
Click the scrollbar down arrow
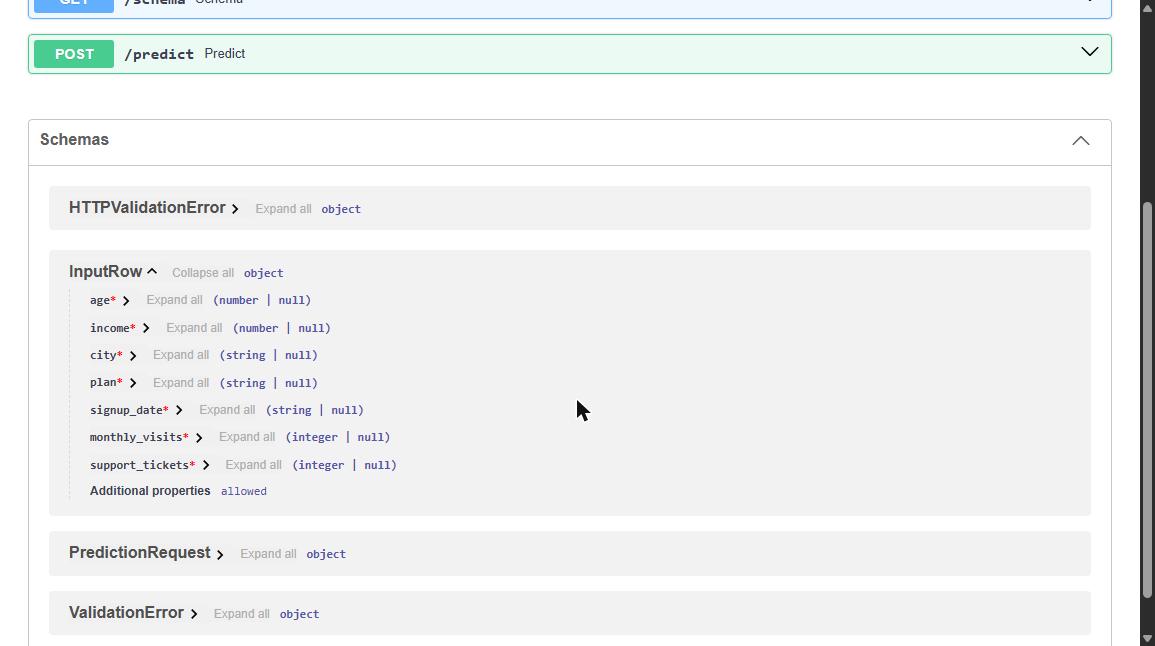tap(1147, 639)
